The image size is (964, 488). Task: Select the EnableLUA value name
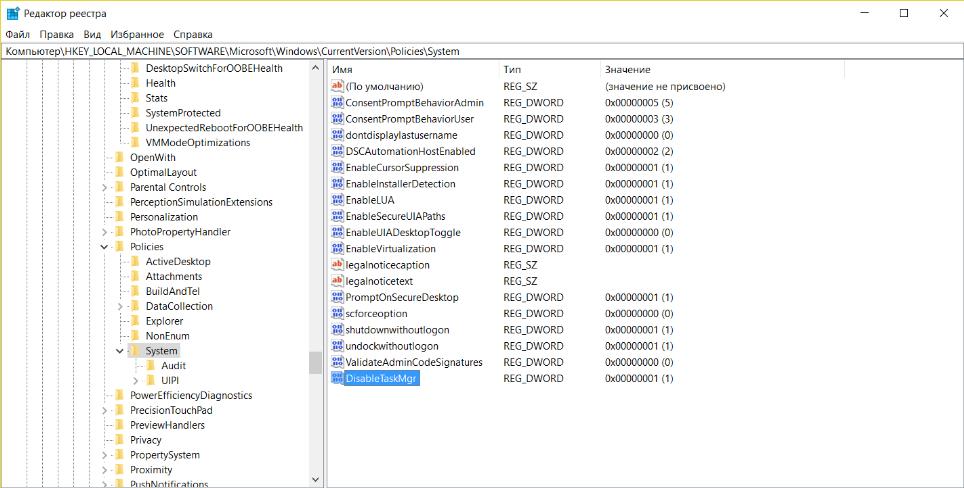point(370,200)
